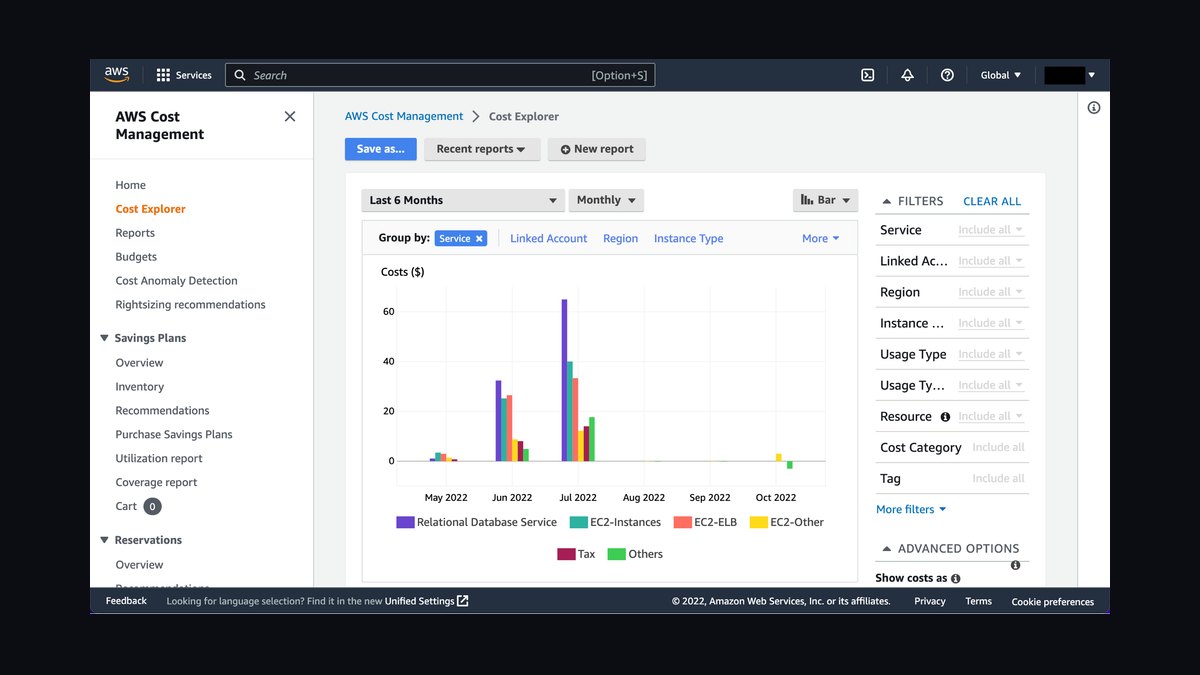Click the tallest Jul 2022 purple bar
The height and width of the screenshot is (675, 1200).
[x=564, y=380]
